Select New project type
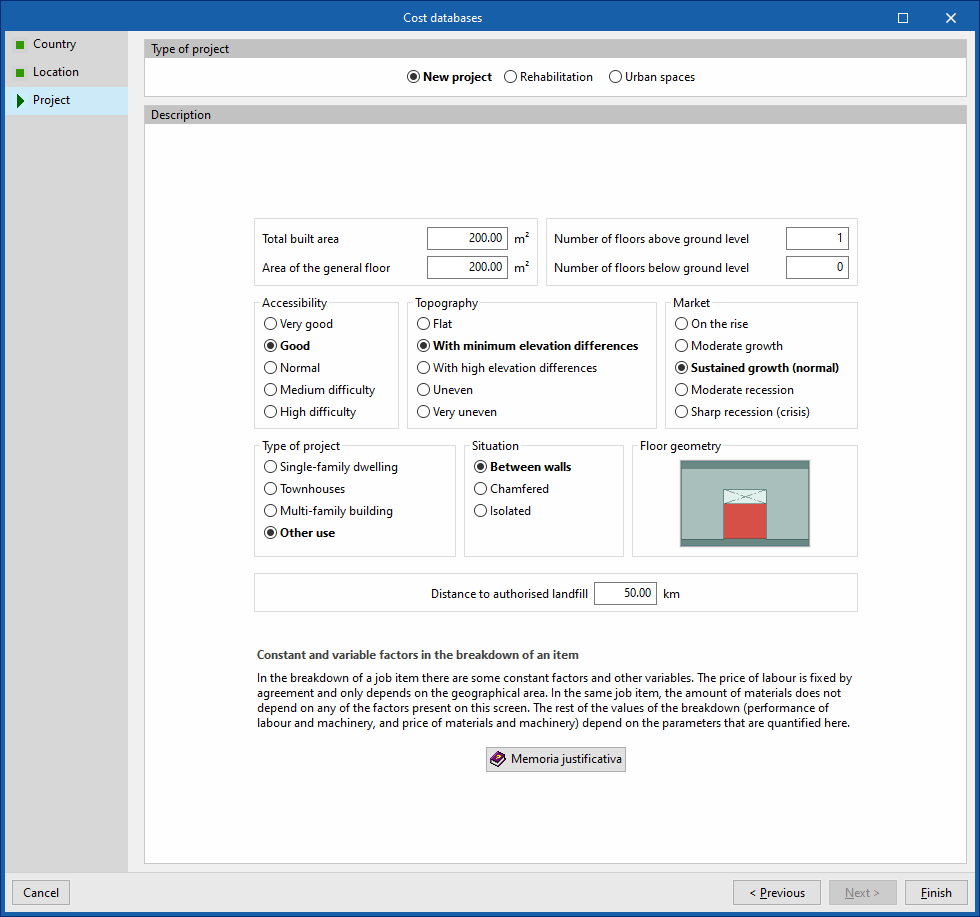The width and height of the screenshot is (980, 917). (x=449, y=77)
